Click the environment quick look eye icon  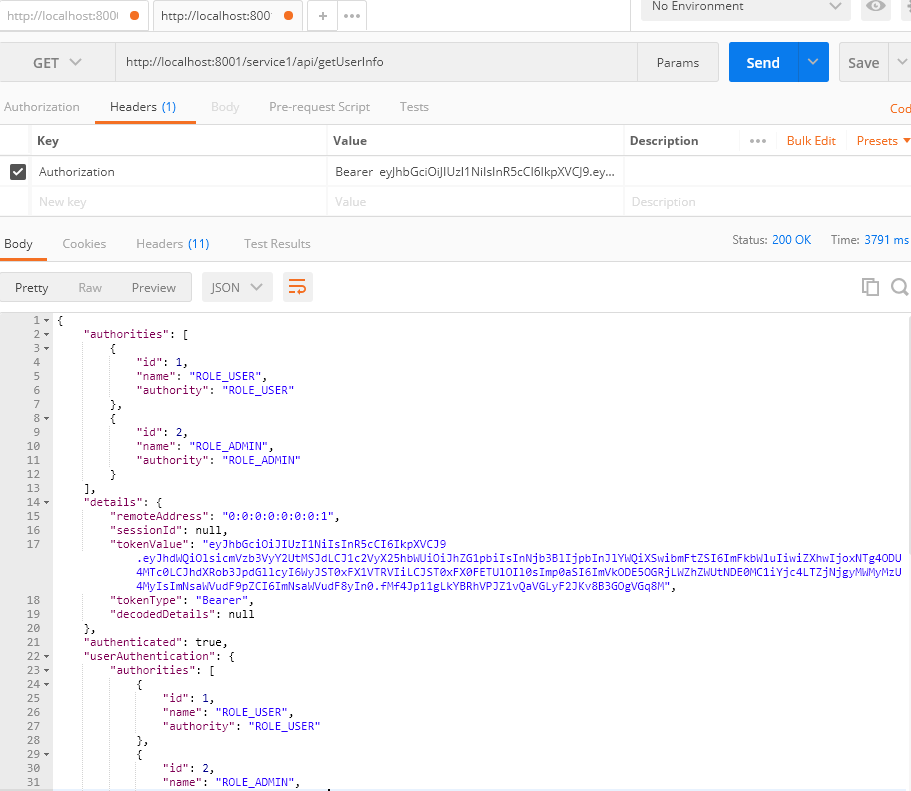[x=876, y=6]
